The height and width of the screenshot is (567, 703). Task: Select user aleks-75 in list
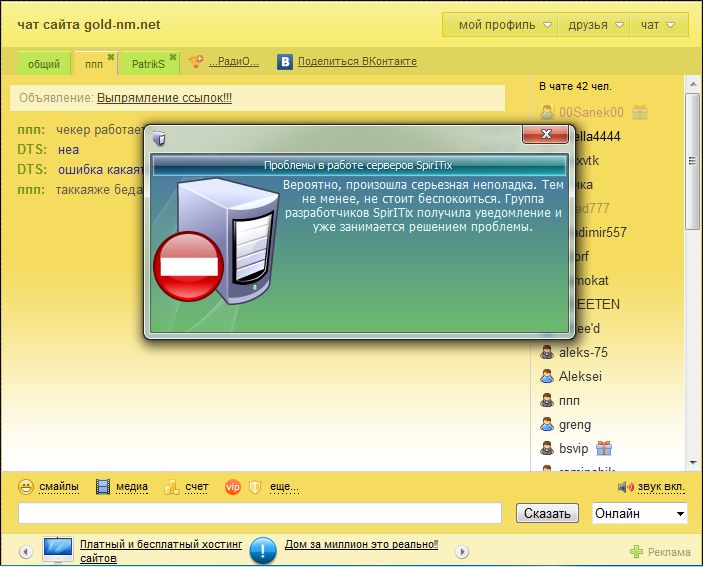coord(583,352)
